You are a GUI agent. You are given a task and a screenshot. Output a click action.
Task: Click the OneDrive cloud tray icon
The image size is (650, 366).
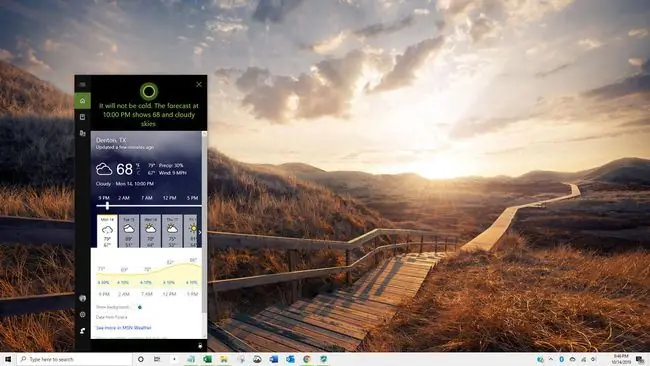572,359
